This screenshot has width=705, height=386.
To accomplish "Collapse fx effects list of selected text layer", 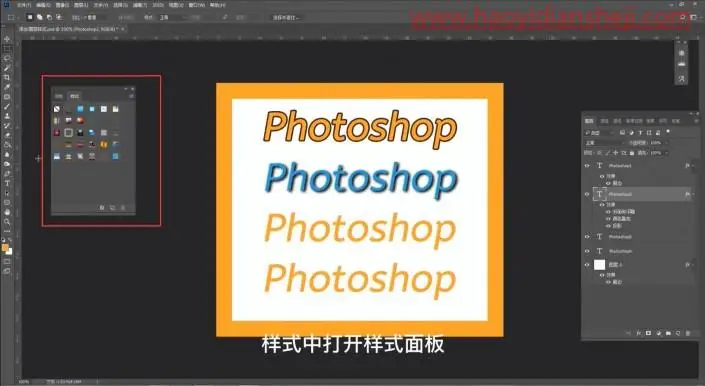I will click(693, 194).
